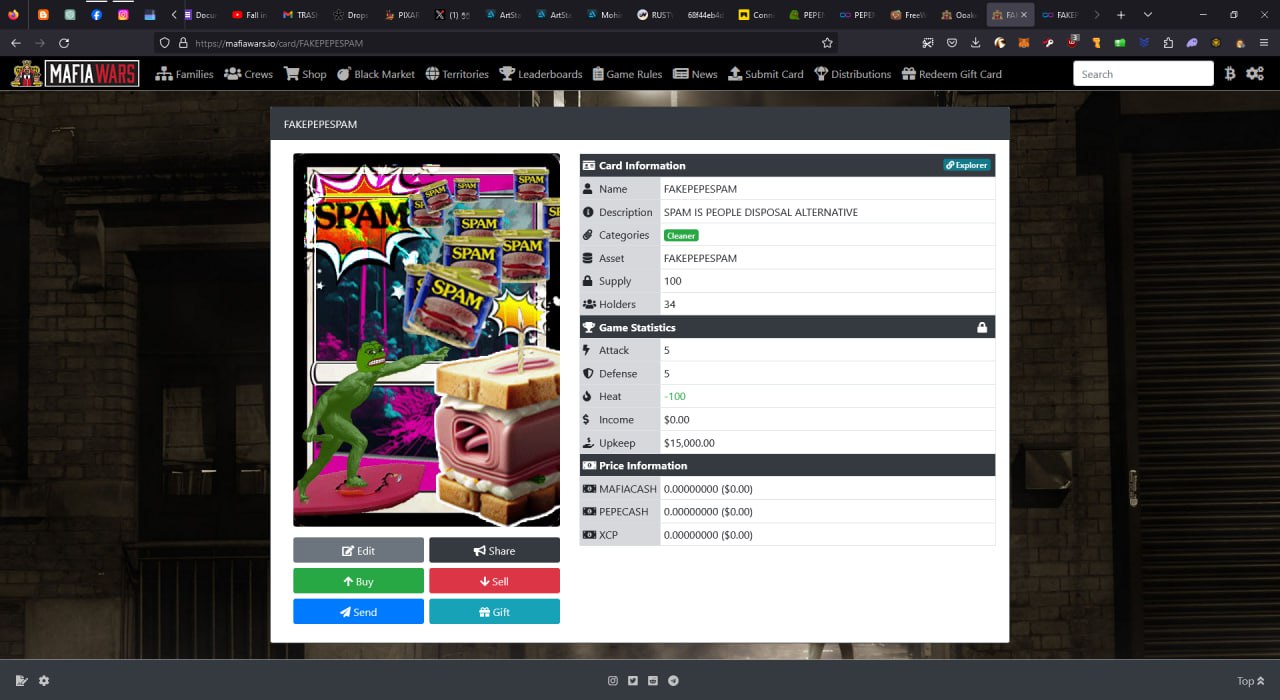Click the Bitcoin icon in navbar
The image size is (1280, 700).
pyautogui.click(x=1230, y=74)
